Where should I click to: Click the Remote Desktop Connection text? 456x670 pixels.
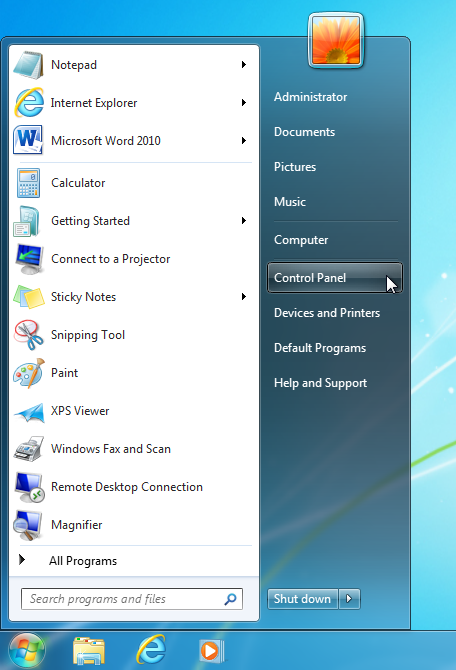[127, 487]
